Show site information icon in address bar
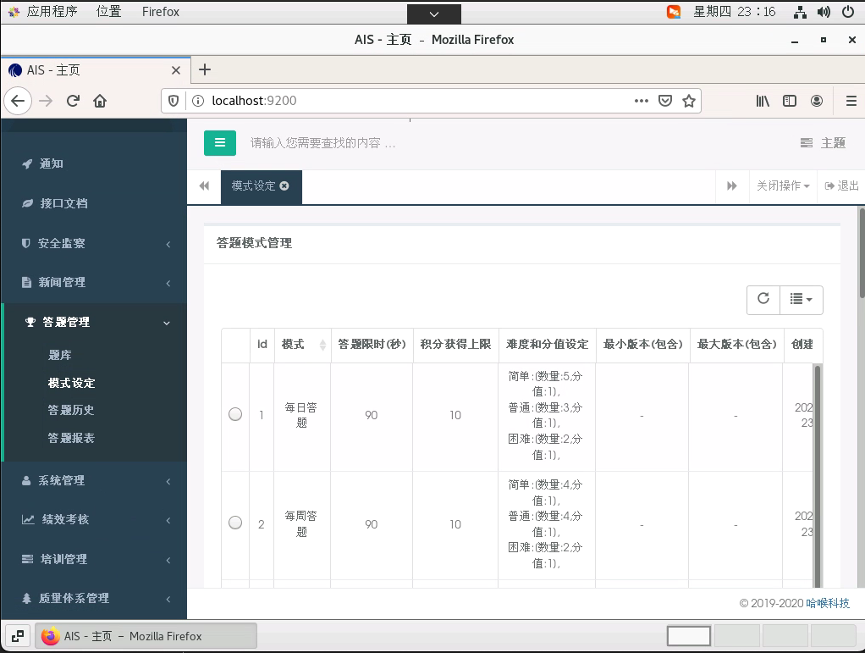This screenshot has width=866, height=654. point(198,101)
